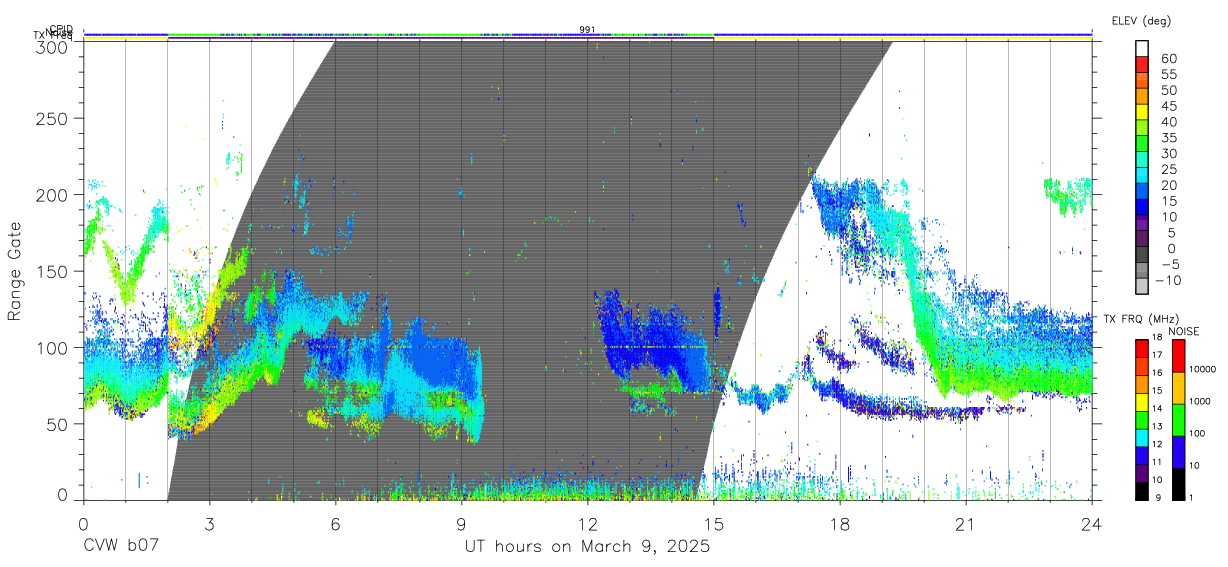The height and width of the screenshot is (567, 1228).
Task: Click the 1 label on the NOISE legend
Action: [1192, 498]
